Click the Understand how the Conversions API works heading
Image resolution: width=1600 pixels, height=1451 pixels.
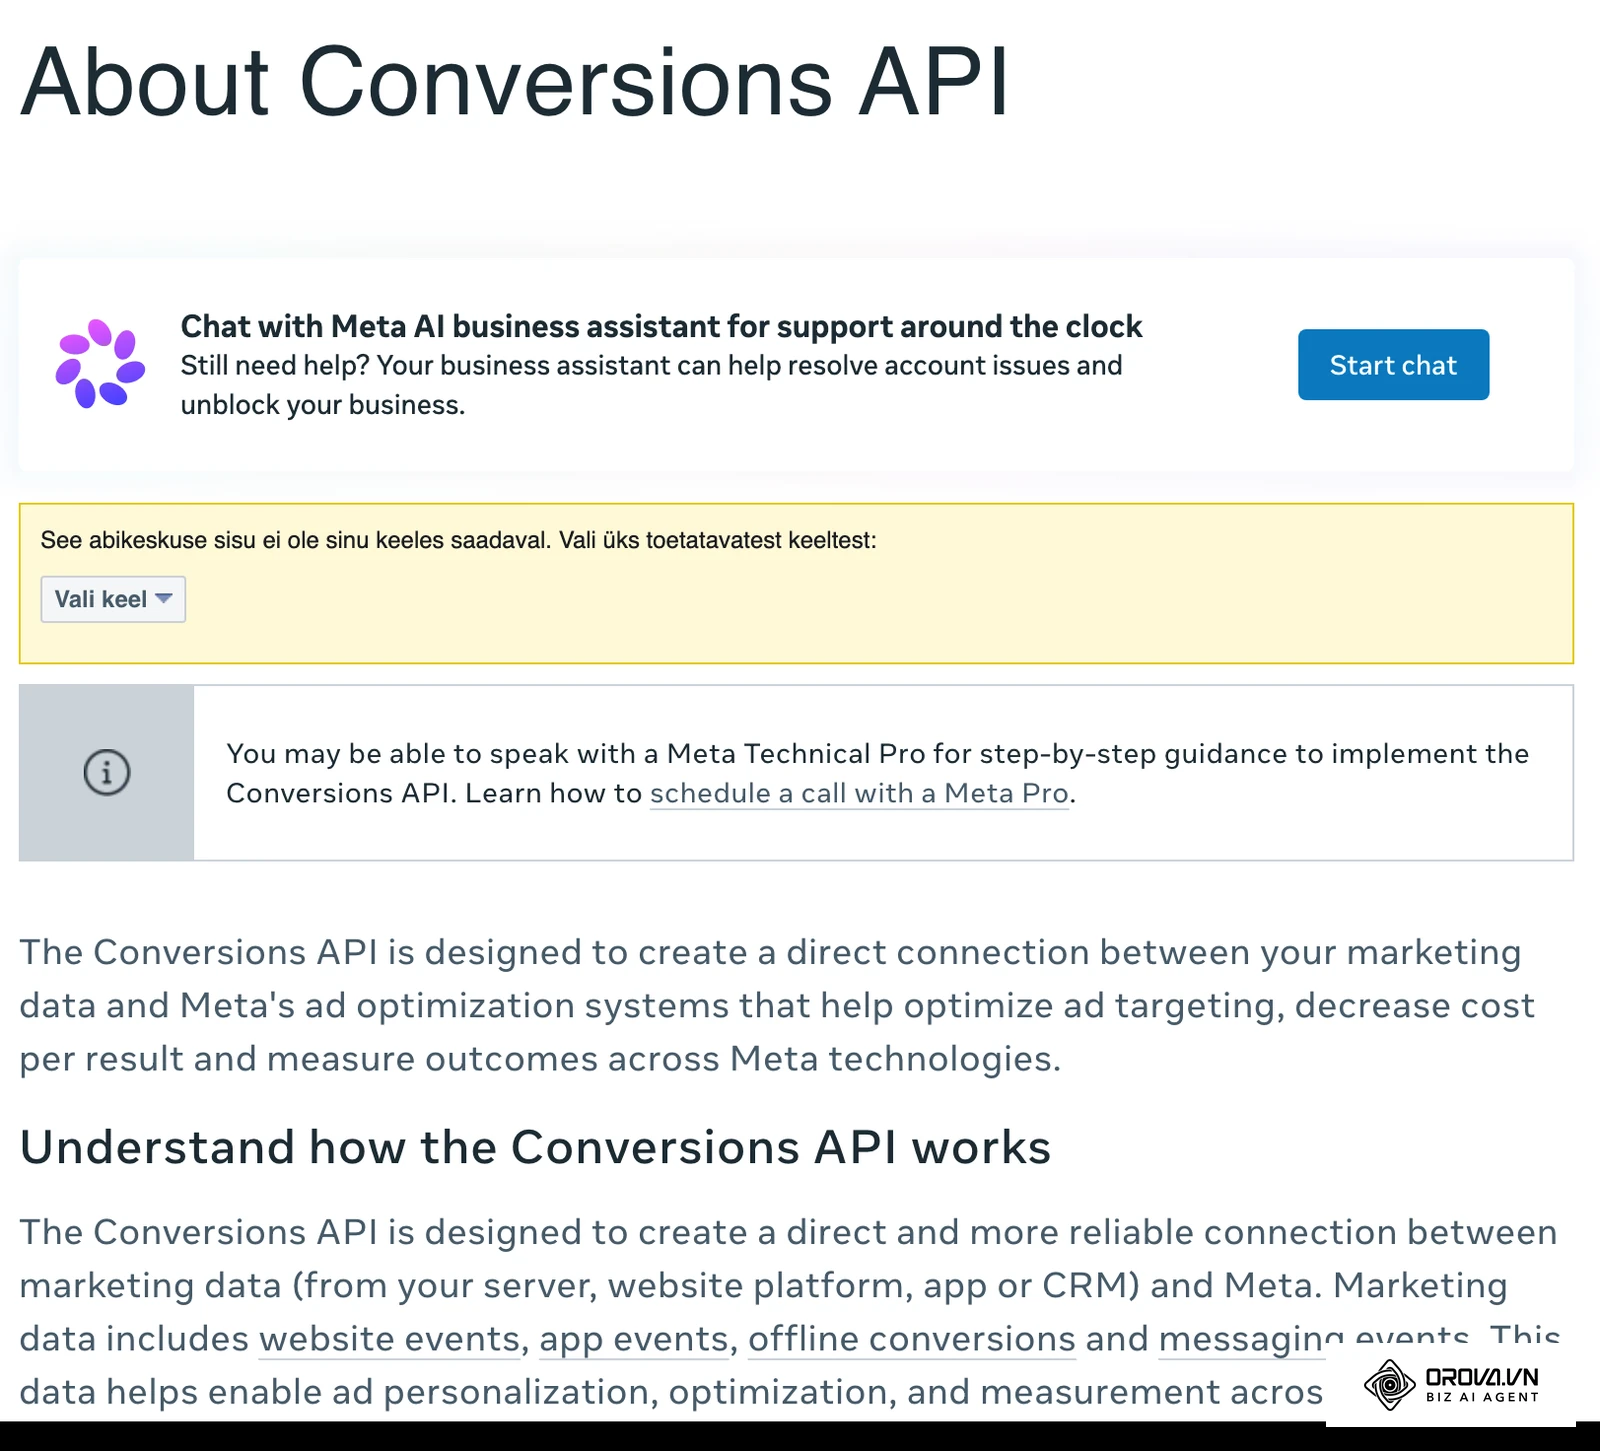pyautogui.click(x=535, y=1147)
